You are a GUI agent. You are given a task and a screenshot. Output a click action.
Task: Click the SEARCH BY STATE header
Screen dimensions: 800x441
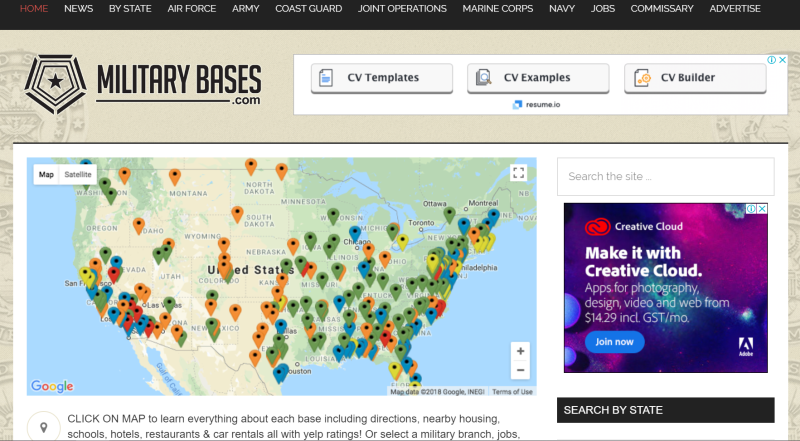[x=665, y=410]
